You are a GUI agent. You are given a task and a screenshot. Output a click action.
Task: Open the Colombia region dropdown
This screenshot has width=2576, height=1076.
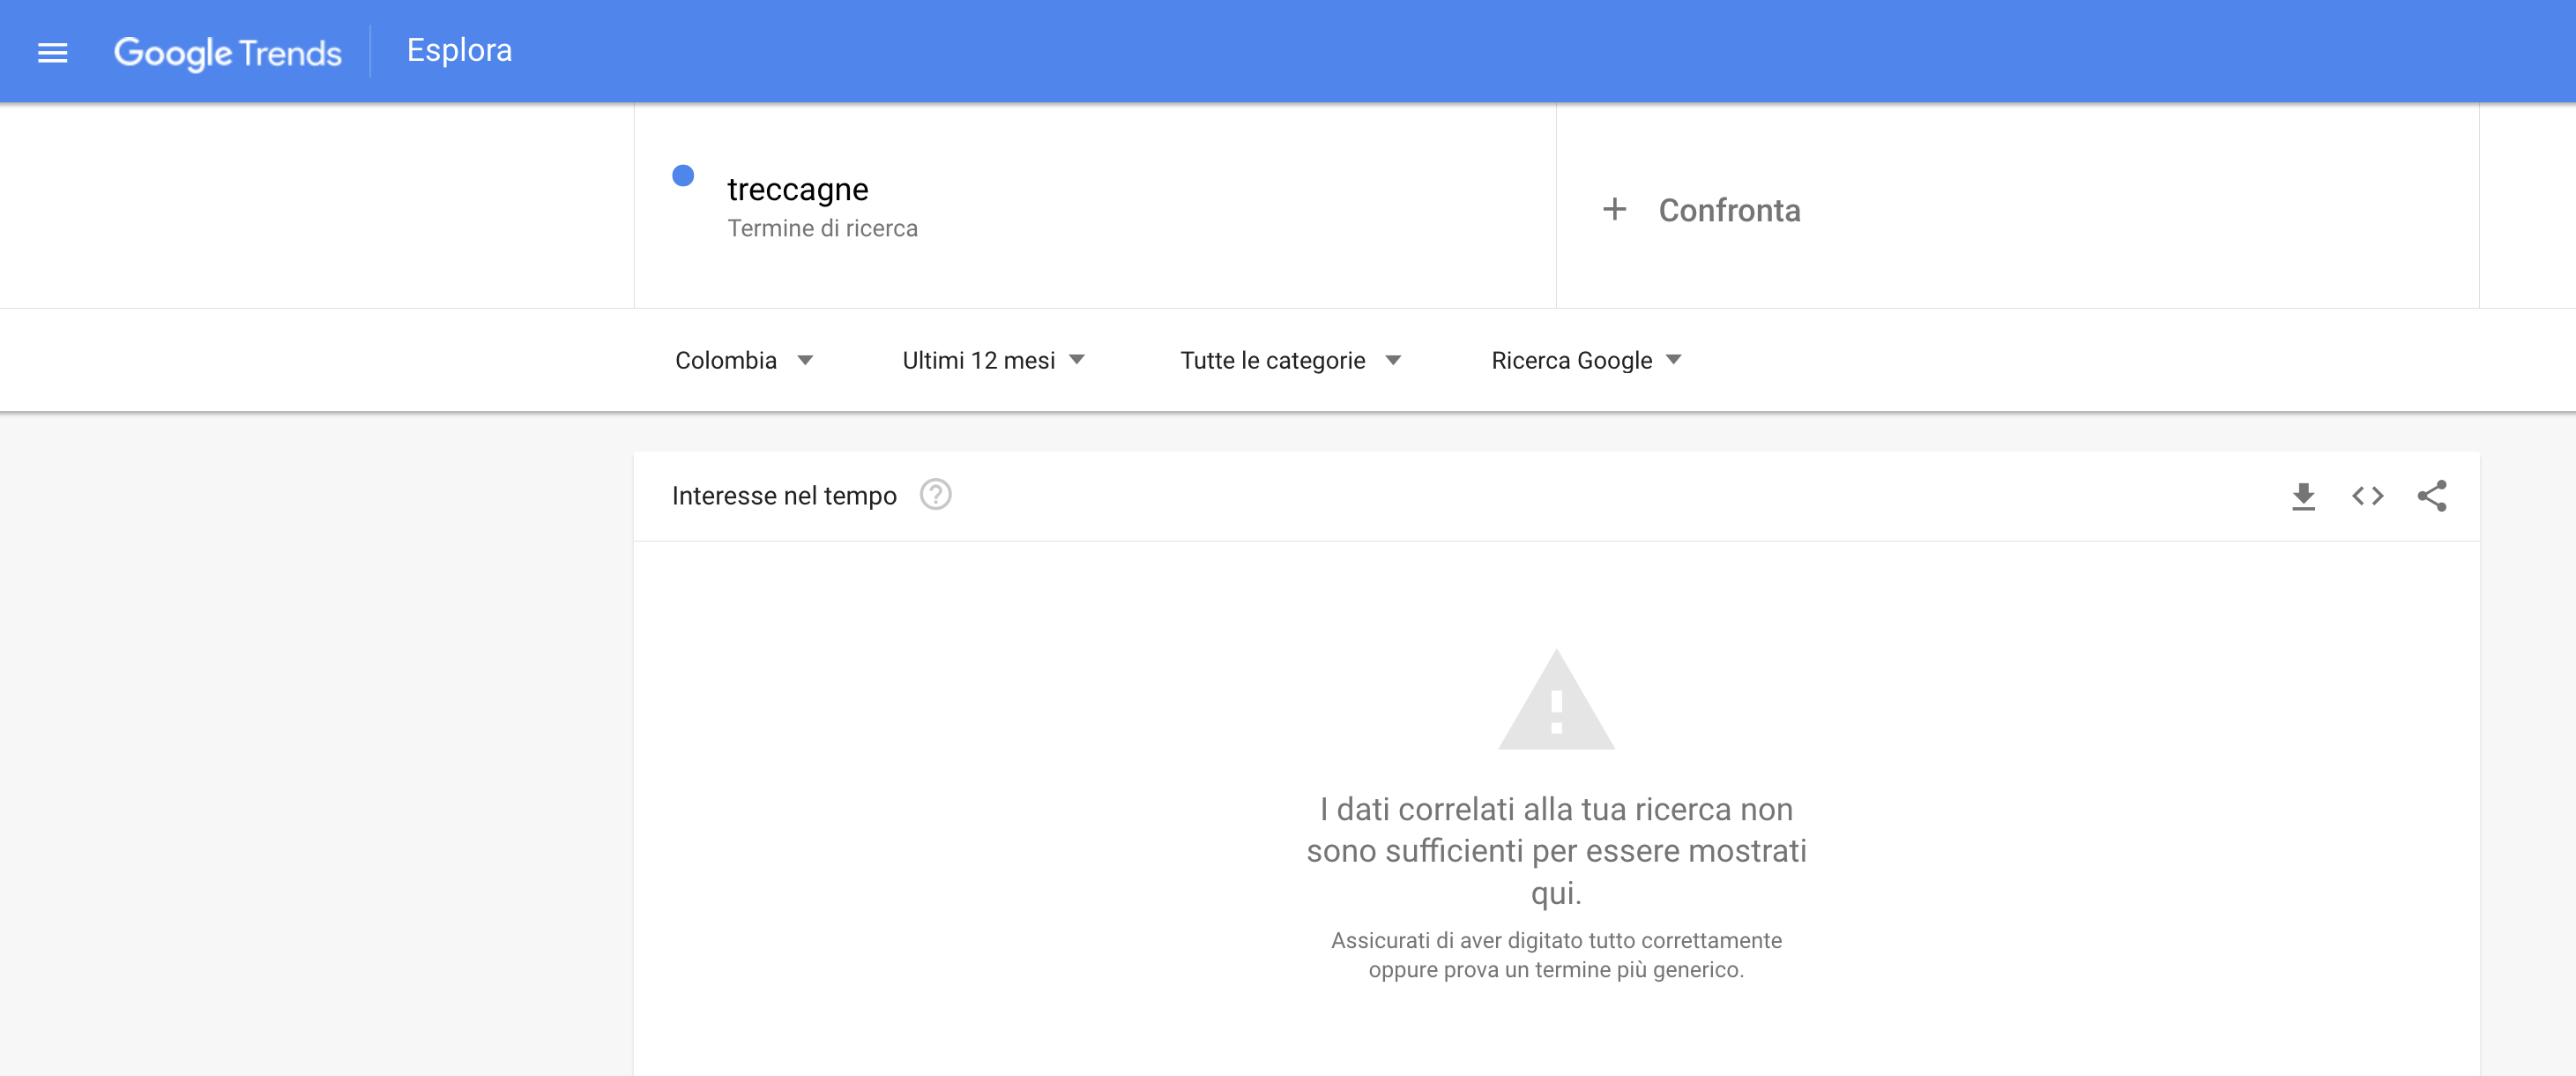[x=743, y=360]
